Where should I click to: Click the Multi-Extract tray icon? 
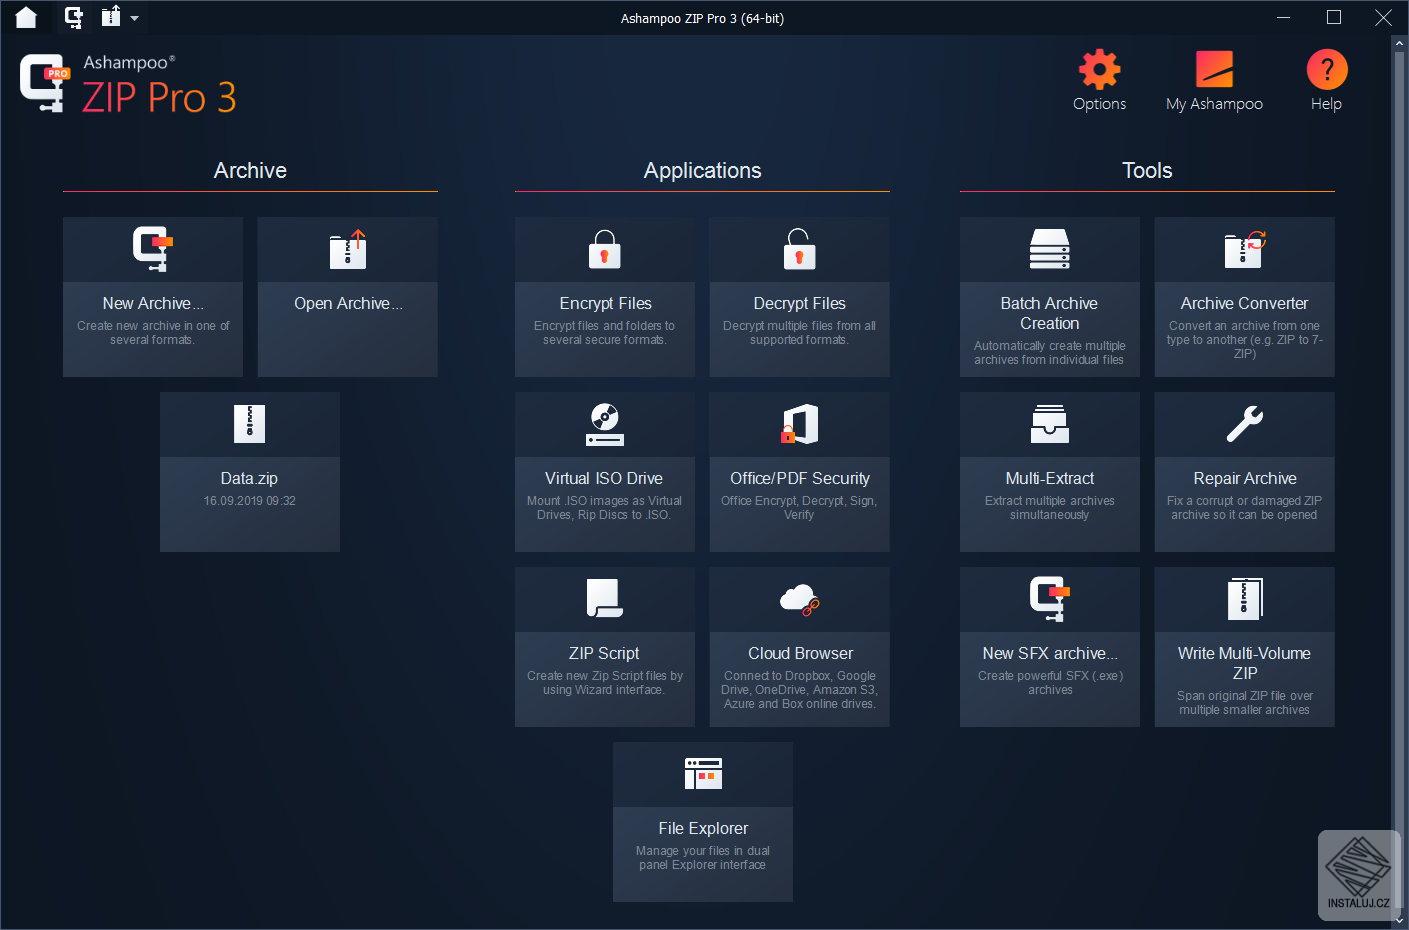coord(1050,424)
